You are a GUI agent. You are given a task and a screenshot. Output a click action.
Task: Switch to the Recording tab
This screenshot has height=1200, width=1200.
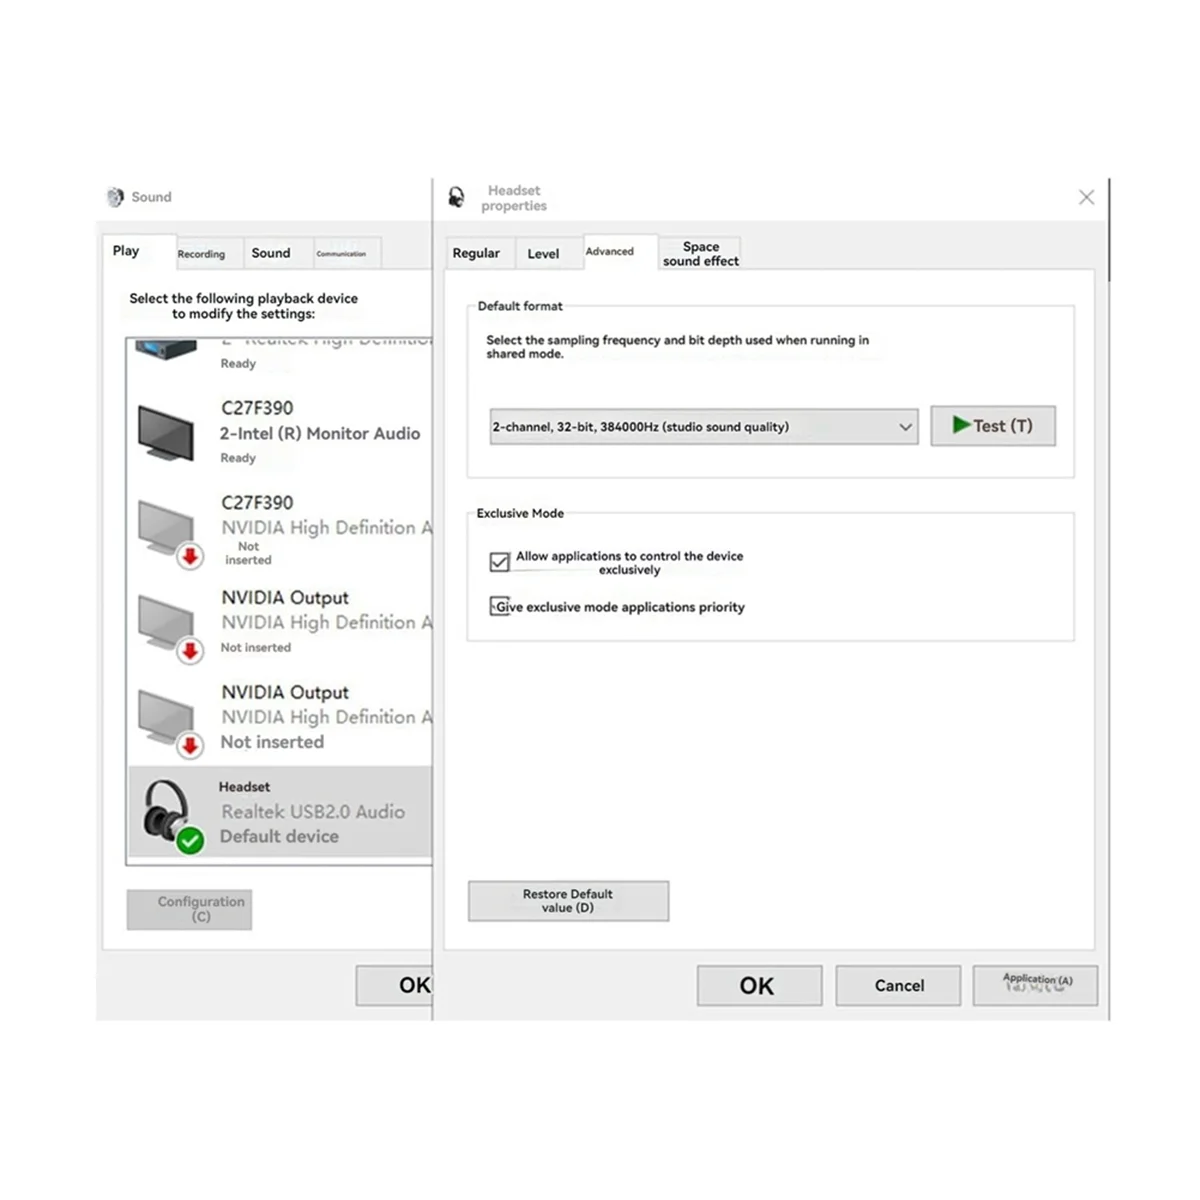(x=209, y=254)
